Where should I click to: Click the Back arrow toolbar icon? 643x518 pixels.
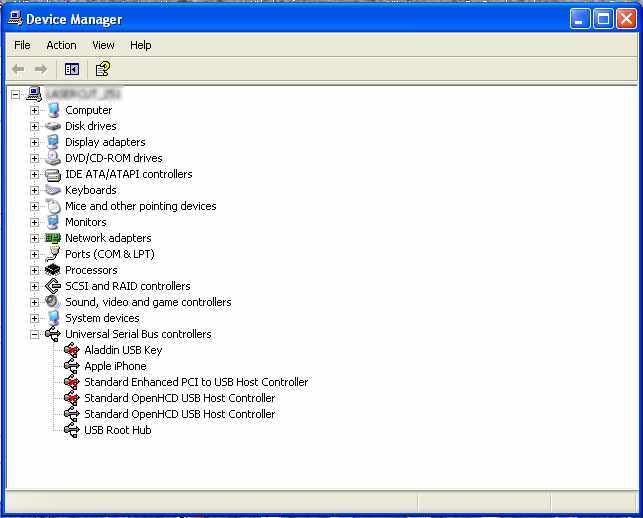click(18, 69)
